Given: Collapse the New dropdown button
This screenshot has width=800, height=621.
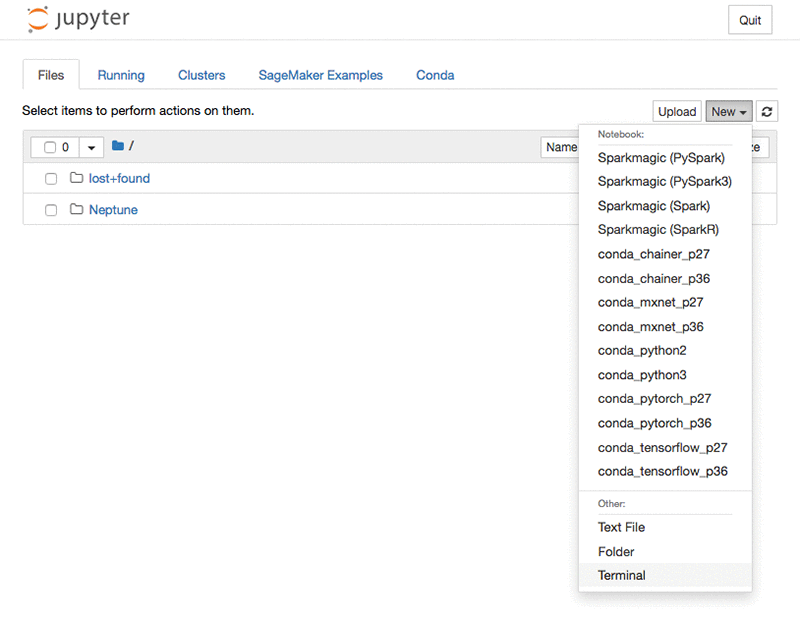Looking at the screenshot, I should [729, 111].
